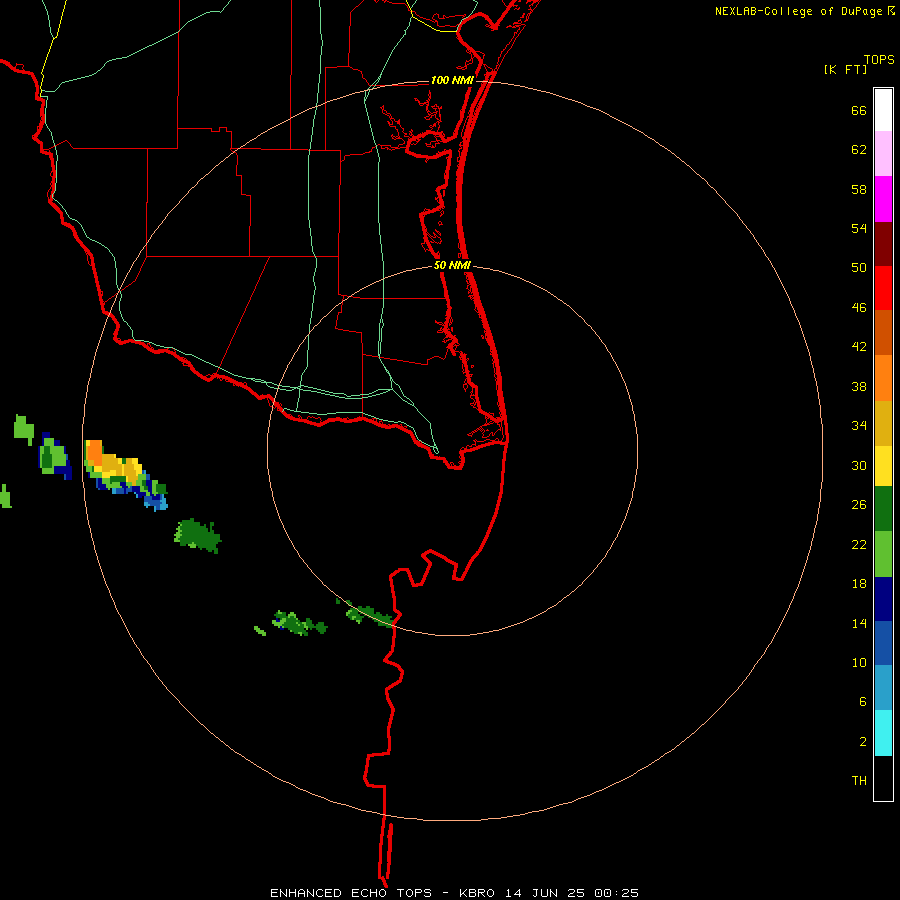Click the '30' legend value
Image resolution: width=900 pixels, height=900 pixels.
click(859, 465)
